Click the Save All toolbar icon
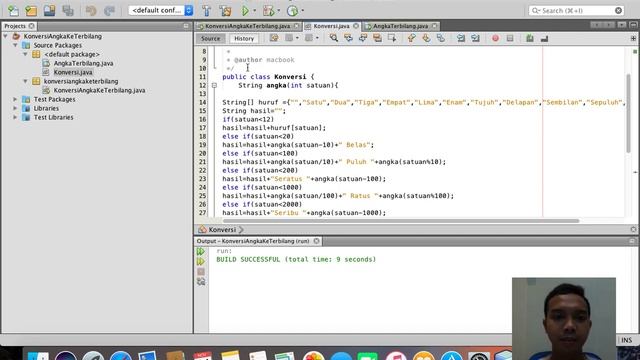640x360 pixels. coord(68,11)
